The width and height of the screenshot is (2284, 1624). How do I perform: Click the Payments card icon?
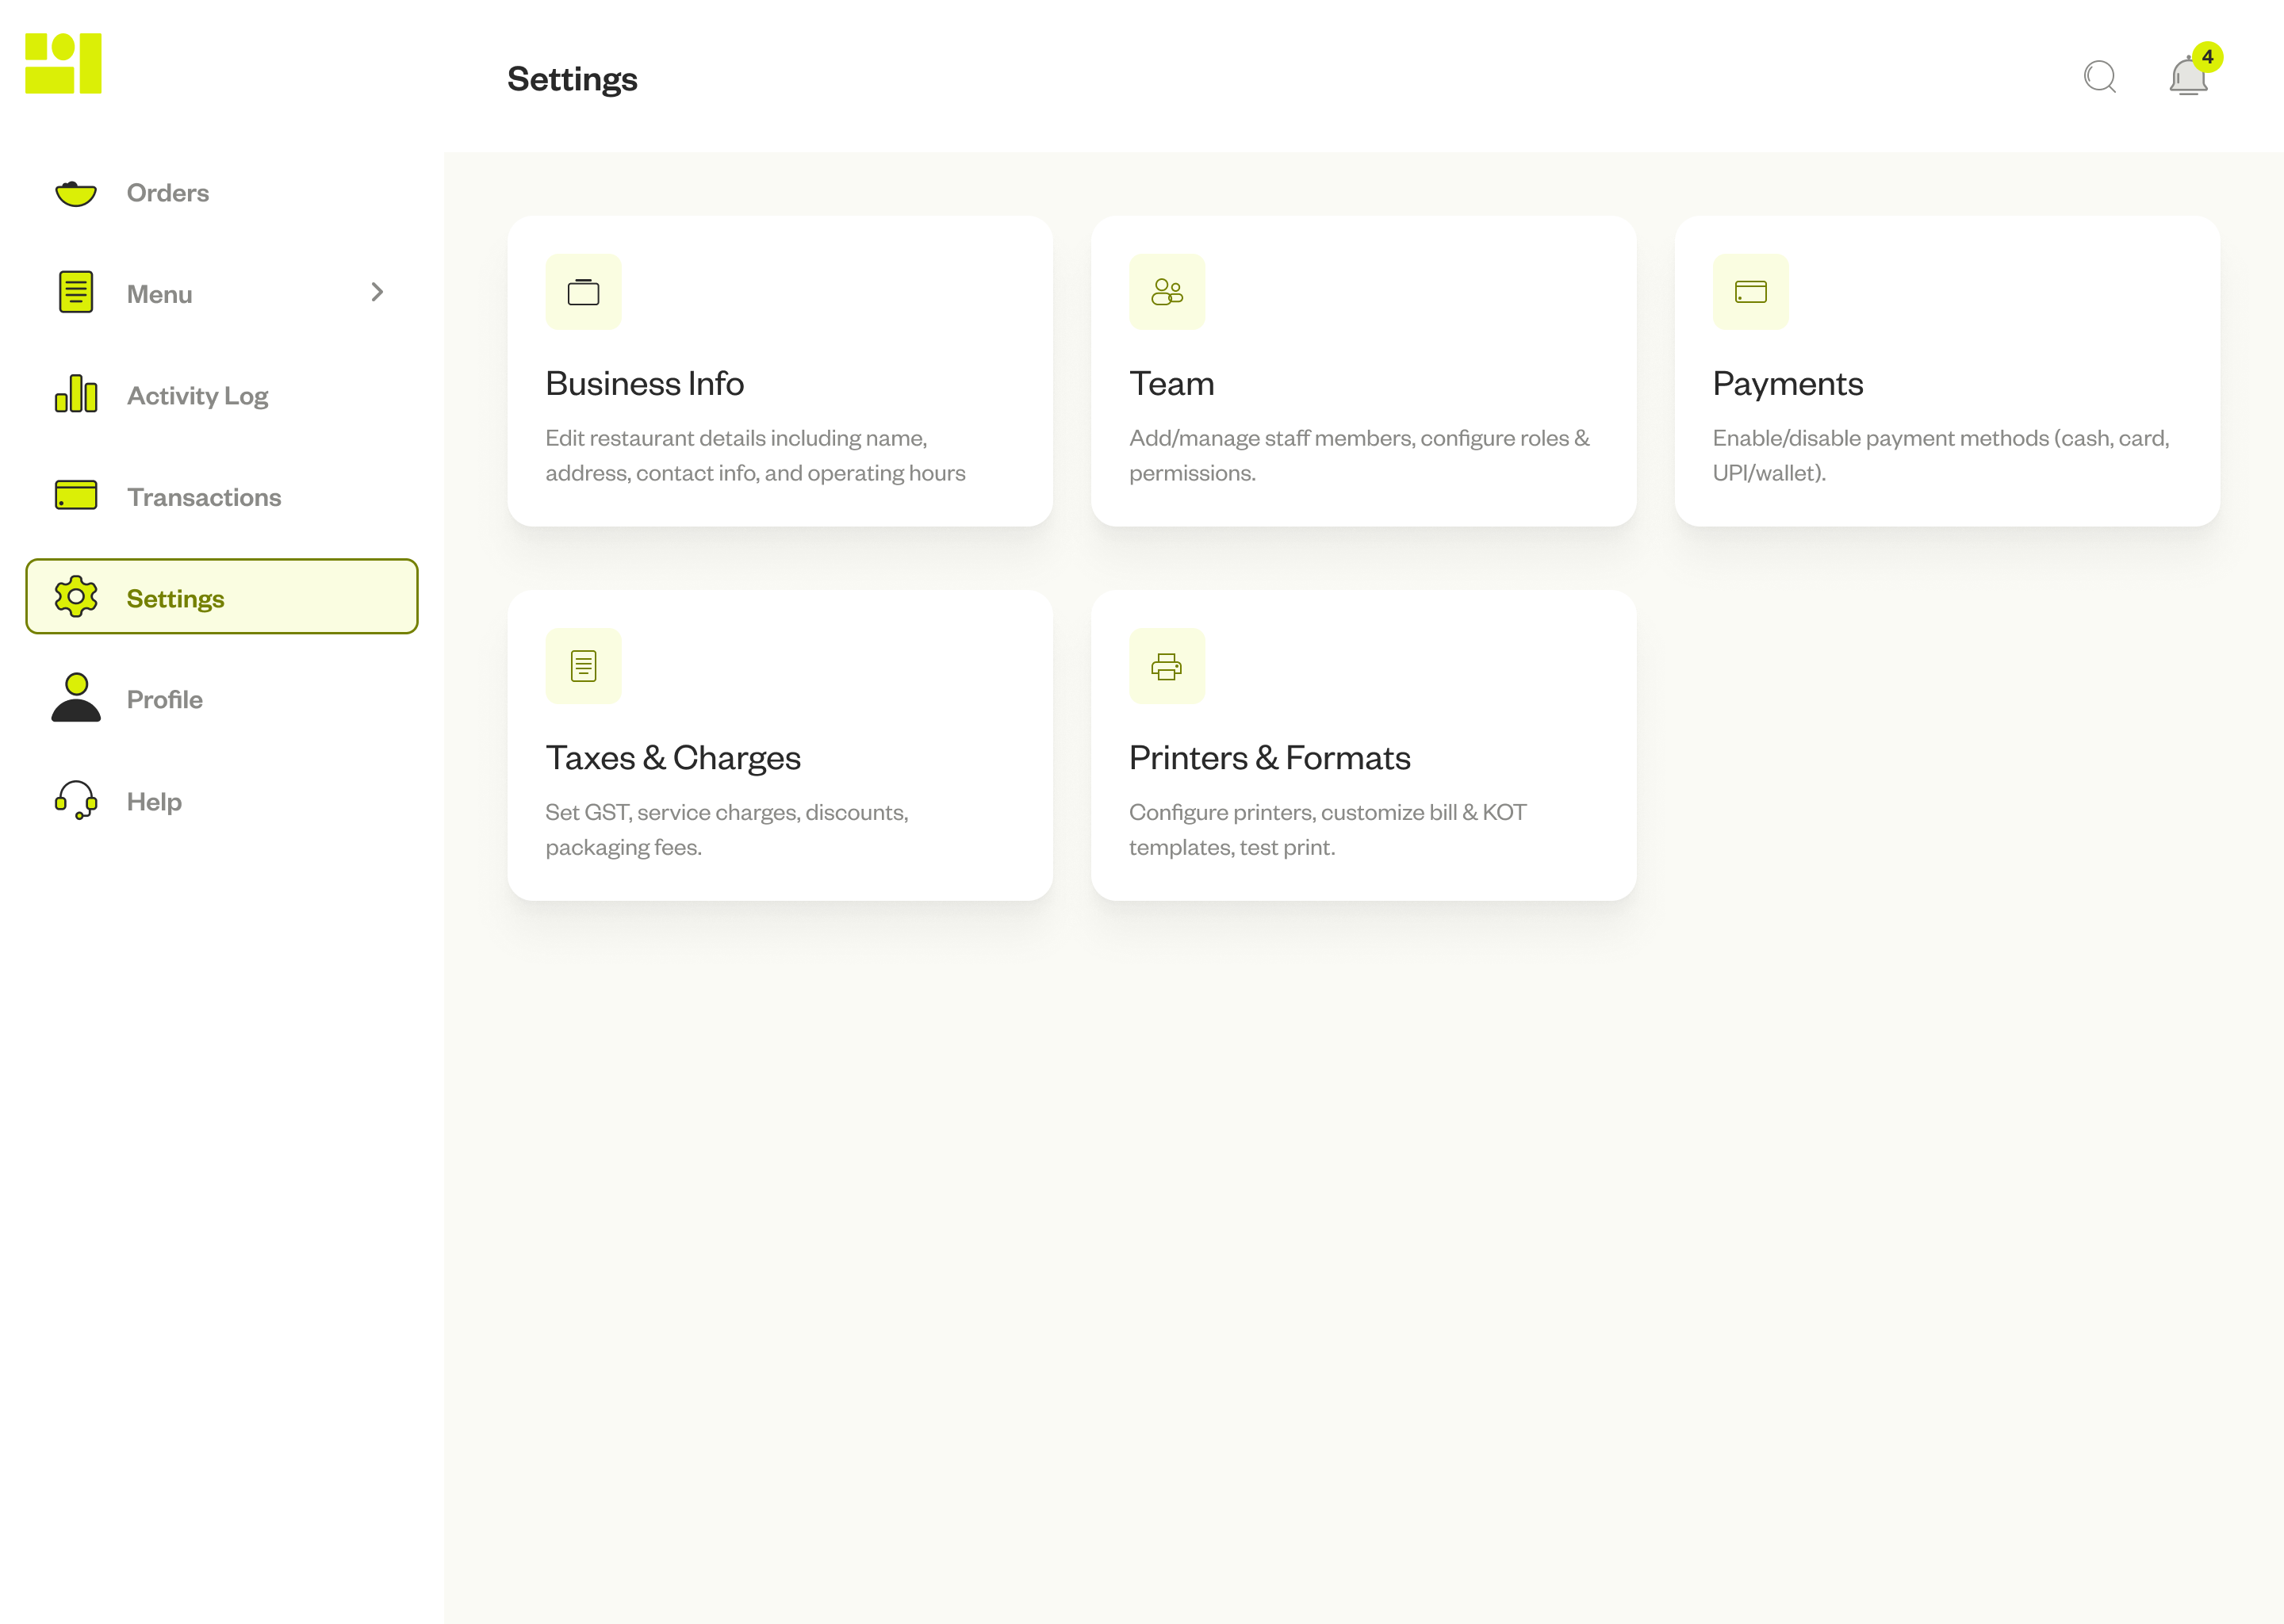pos(1750,292)
